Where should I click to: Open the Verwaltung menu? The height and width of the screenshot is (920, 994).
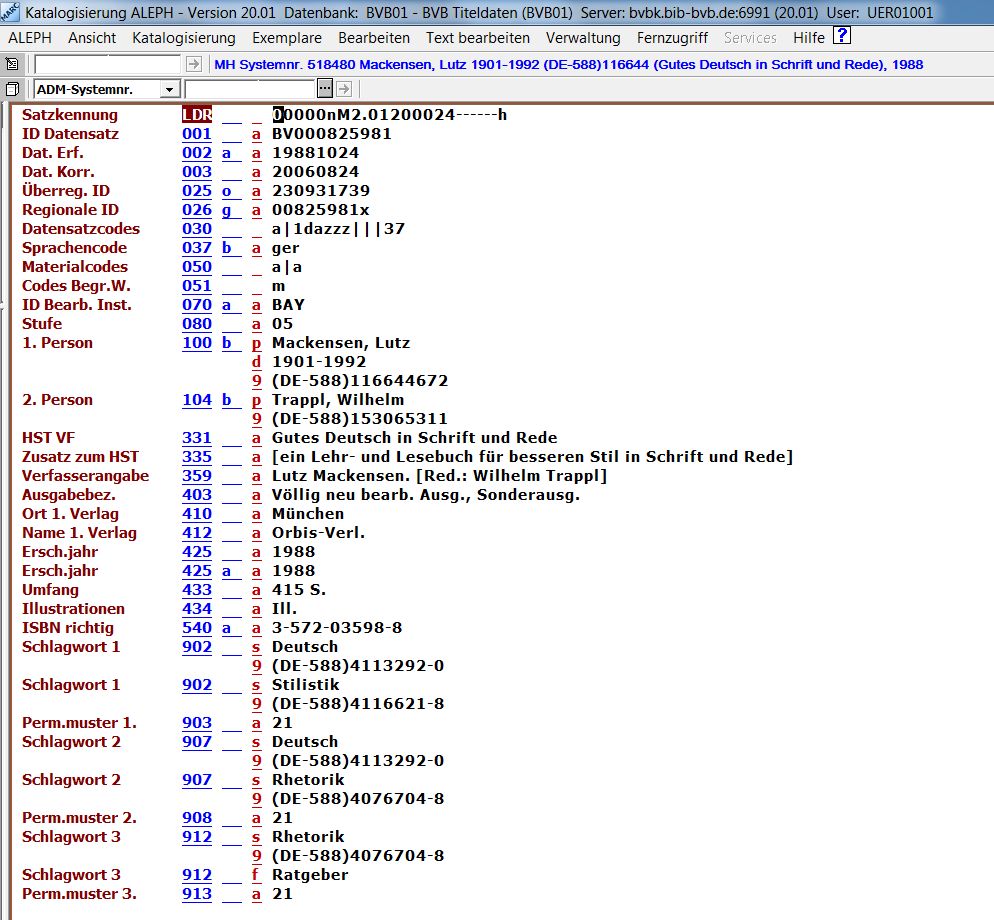[583, 38]
